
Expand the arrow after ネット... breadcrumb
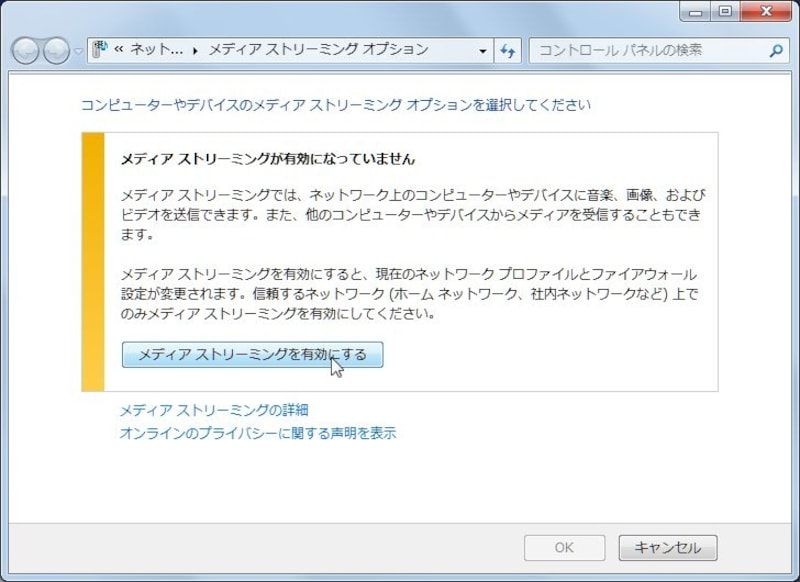click(196, 50)
